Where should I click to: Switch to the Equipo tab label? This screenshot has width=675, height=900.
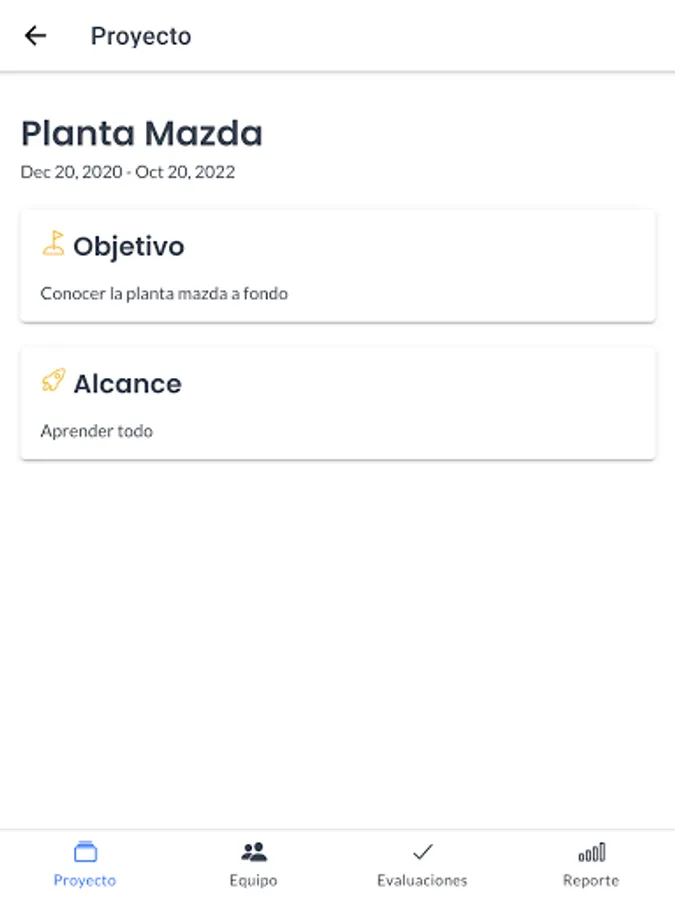tap(253, 881)
